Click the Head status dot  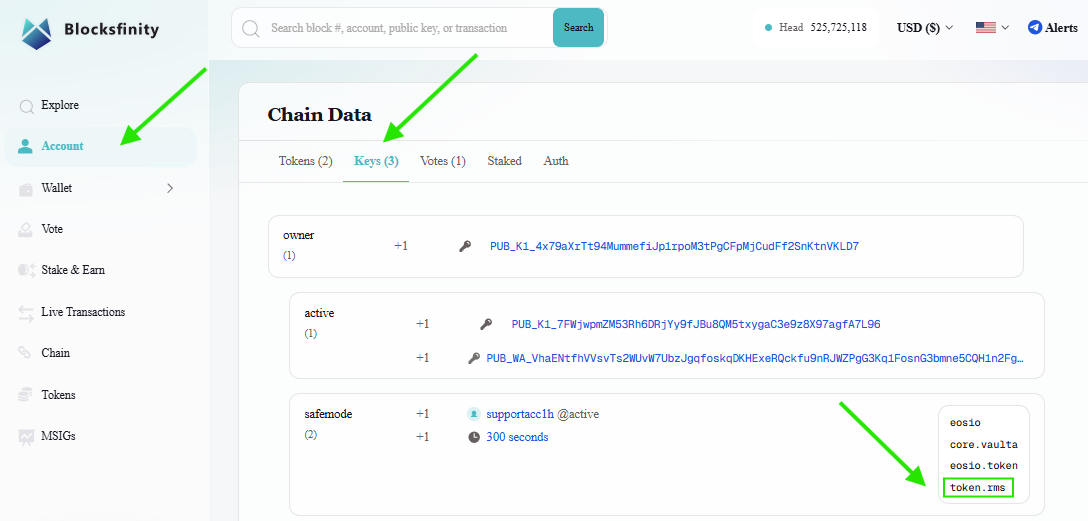coord(768,28)
